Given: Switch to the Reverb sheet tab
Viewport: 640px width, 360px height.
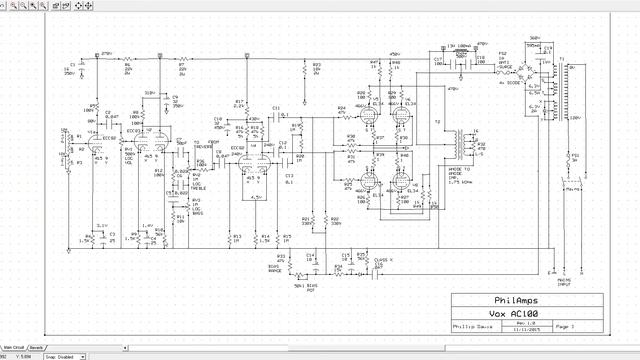Looking at the screenshot, I should (x=36, y=348).
